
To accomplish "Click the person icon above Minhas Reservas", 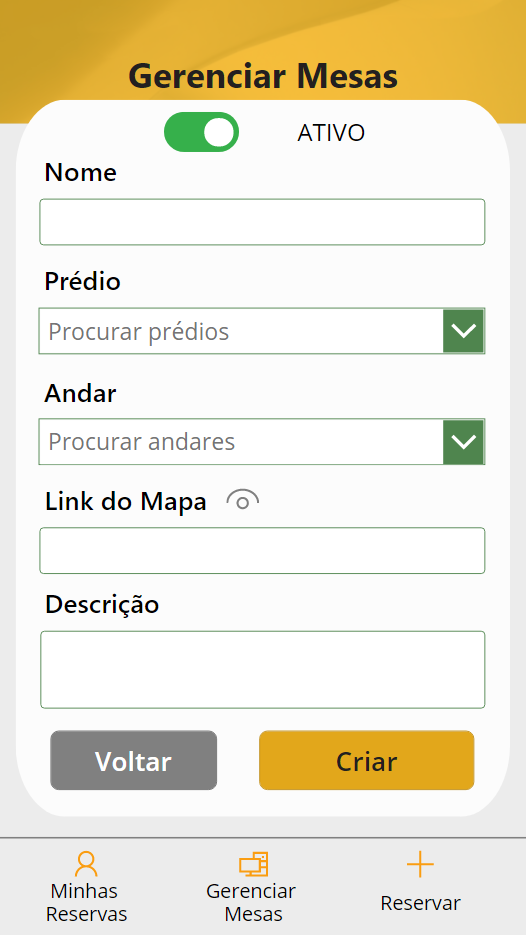I will [86, 864].
